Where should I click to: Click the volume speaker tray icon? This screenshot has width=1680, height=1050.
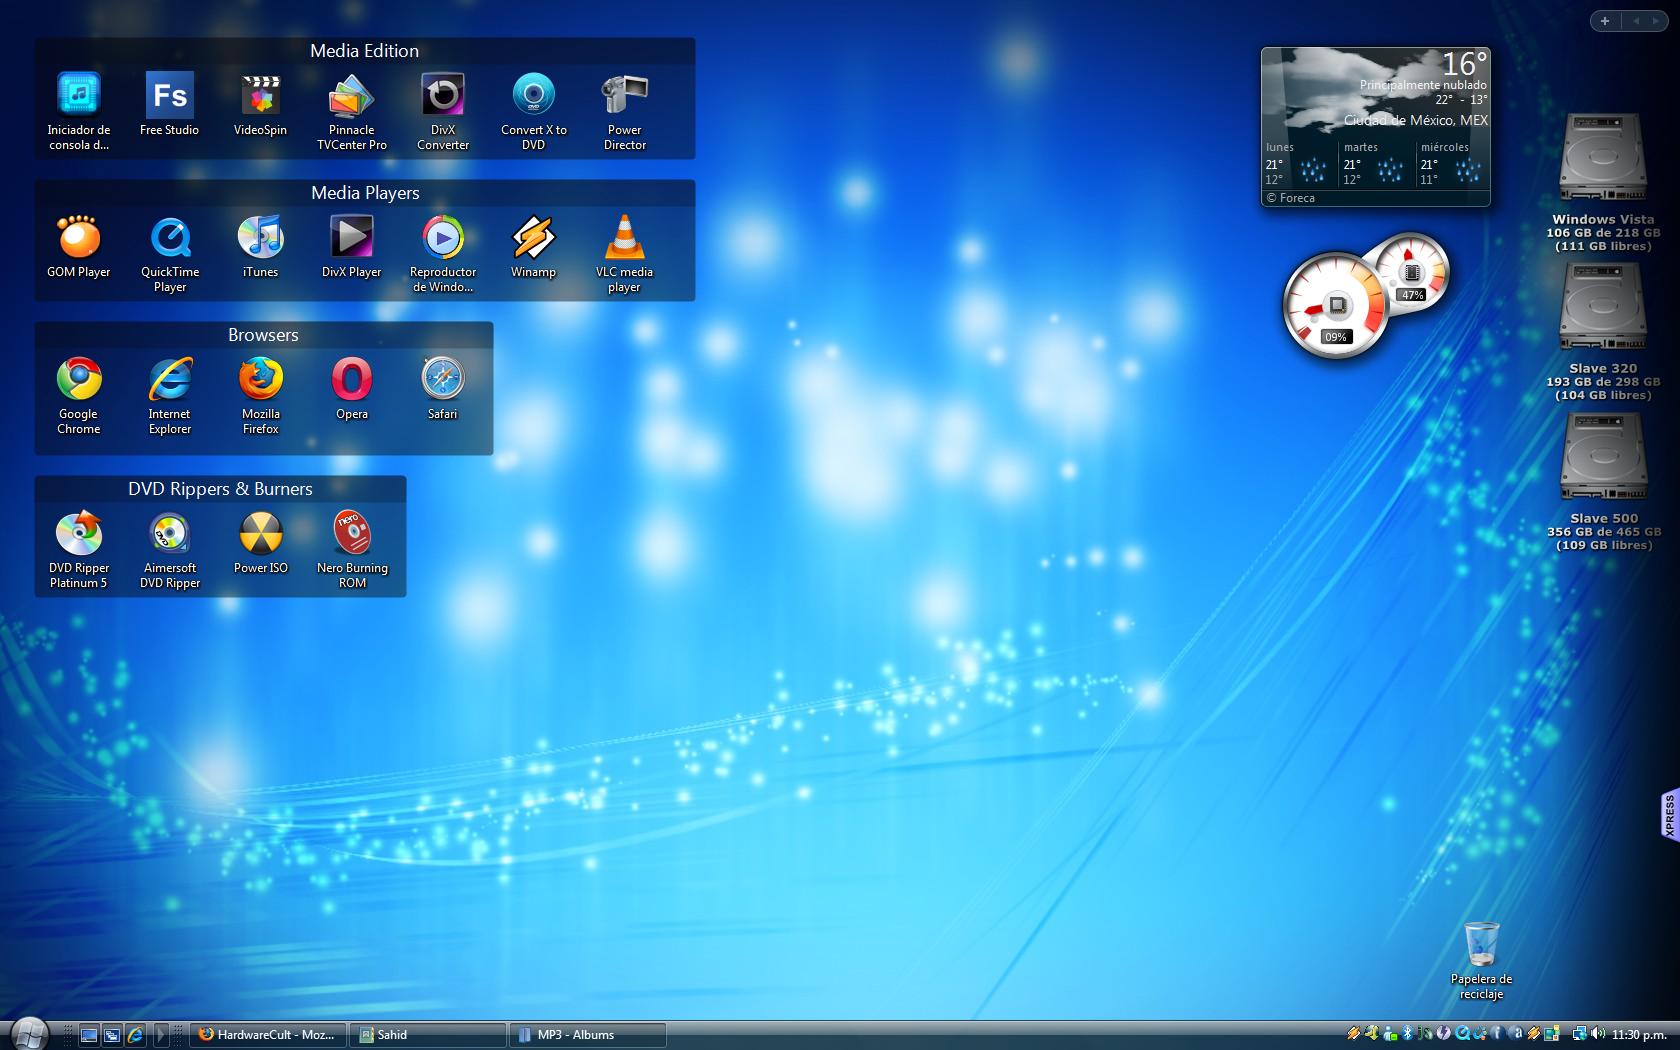(x=1598, y=1034)
